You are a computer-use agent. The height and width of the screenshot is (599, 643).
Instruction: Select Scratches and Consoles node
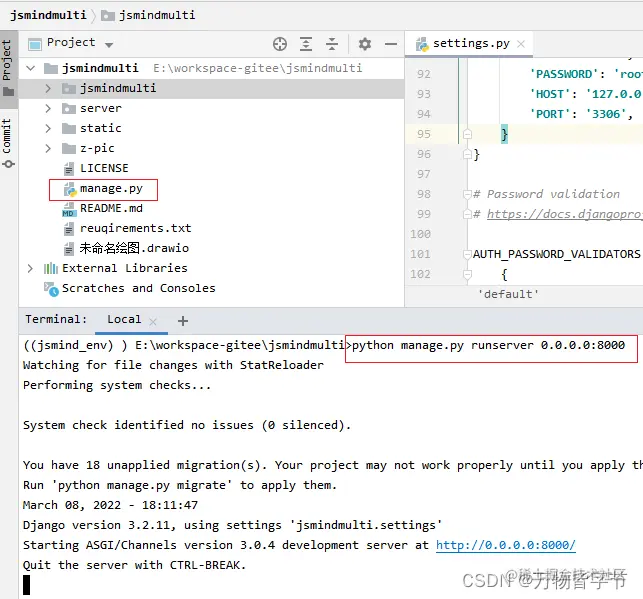click(x=139, y=289)
